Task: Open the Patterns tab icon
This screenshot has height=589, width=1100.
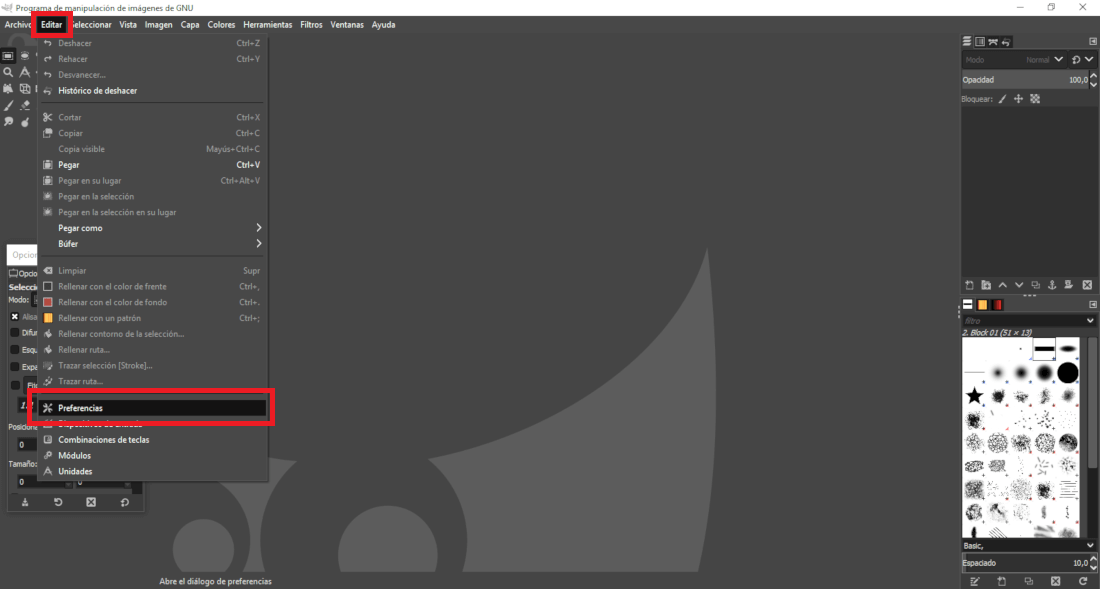Action: 982,304
